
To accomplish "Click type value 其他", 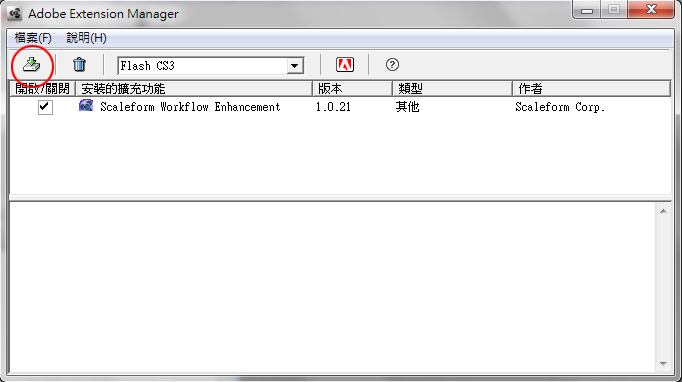I will click(407, 107).
